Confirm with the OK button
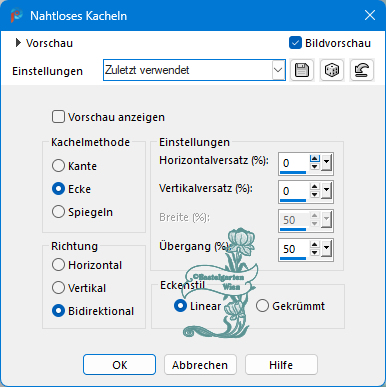Image resolution: width=386 pixels, height=387 pixels. tap(119, 365)
